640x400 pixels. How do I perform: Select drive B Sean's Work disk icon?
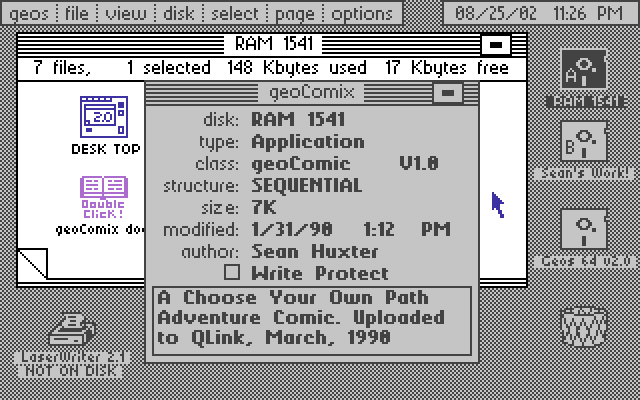click(584, 142)
